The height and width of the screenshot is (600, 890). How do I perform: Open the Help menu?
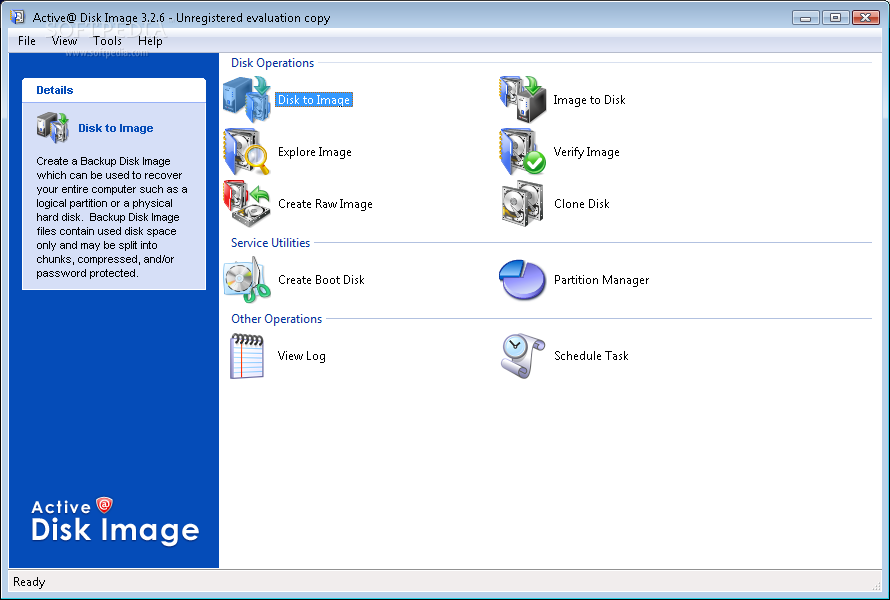tap(150, 41)
